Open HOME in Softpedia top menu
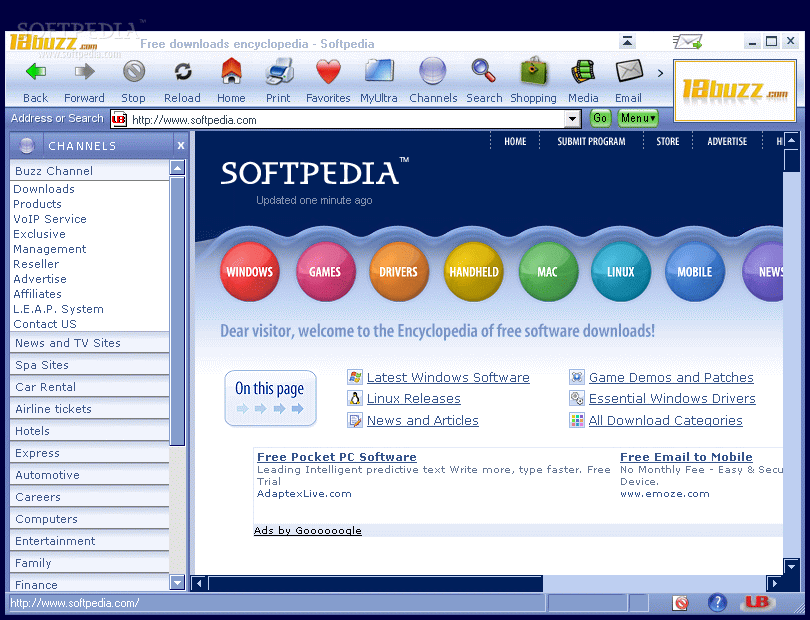 pos(515,142)
